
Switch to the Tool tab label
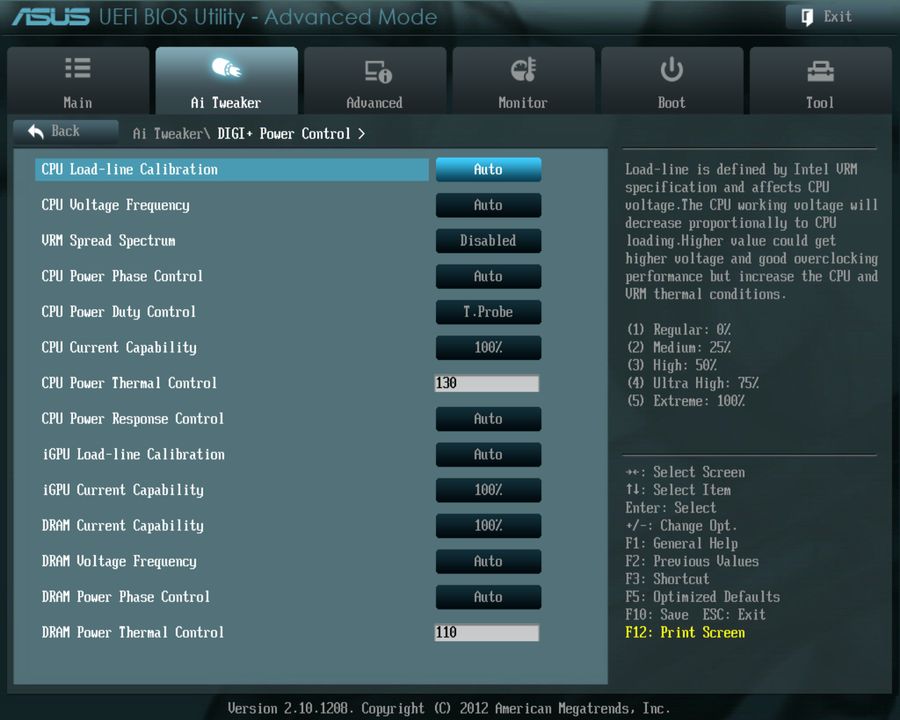820,103
